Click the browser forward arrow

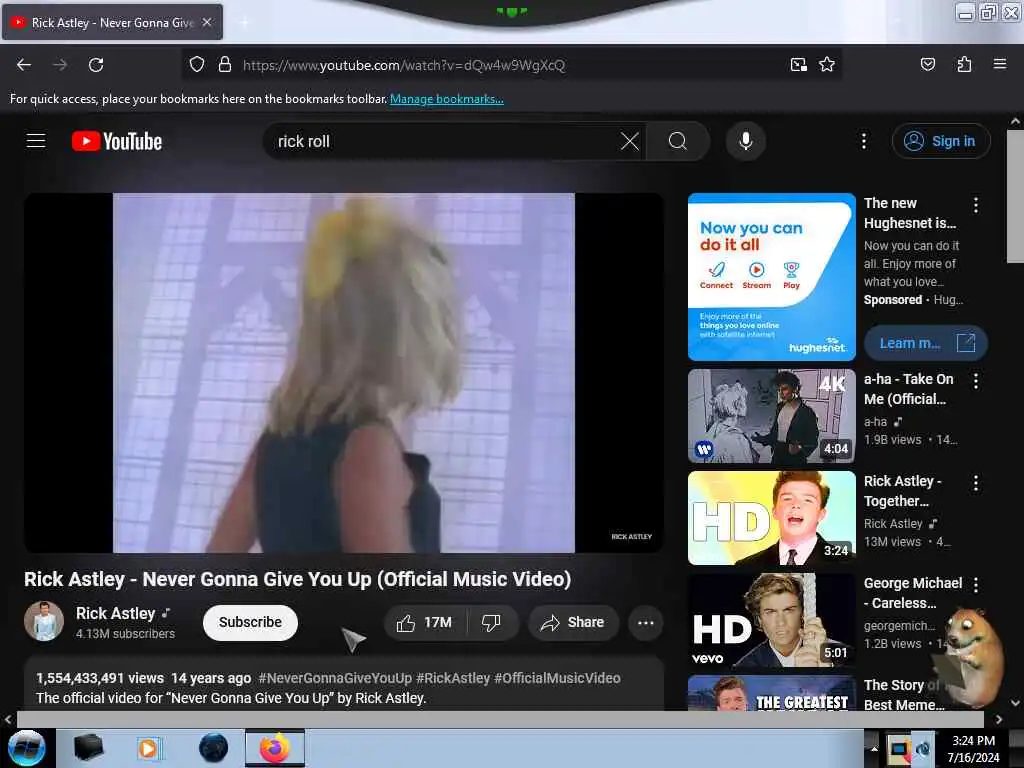click(x=60, y=65)
